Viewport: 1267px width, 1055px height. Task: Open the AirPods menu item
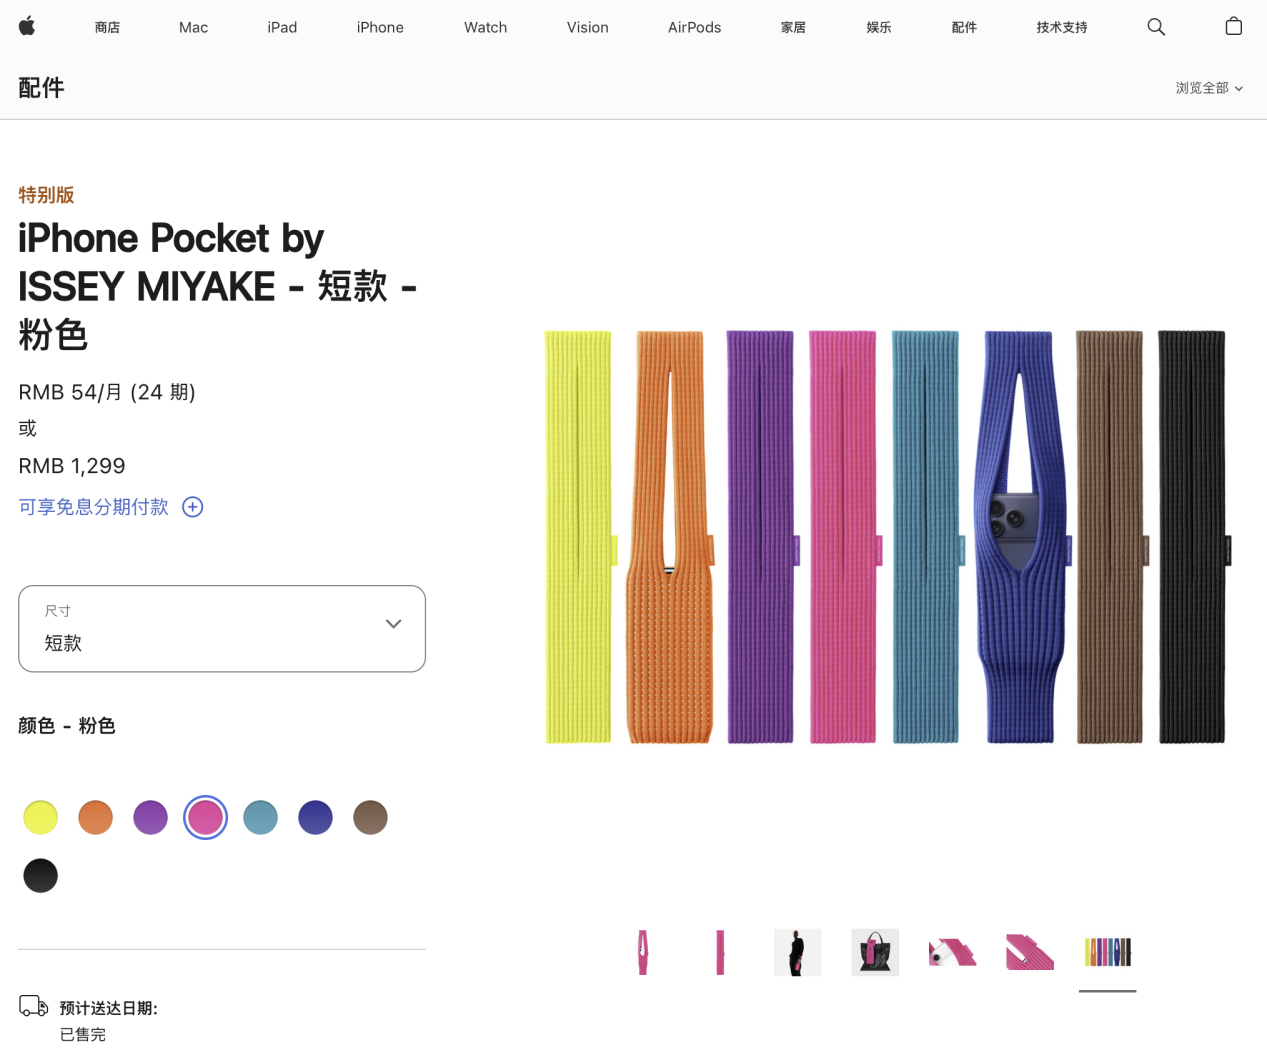pyautogui.click(x=694, y=27)
